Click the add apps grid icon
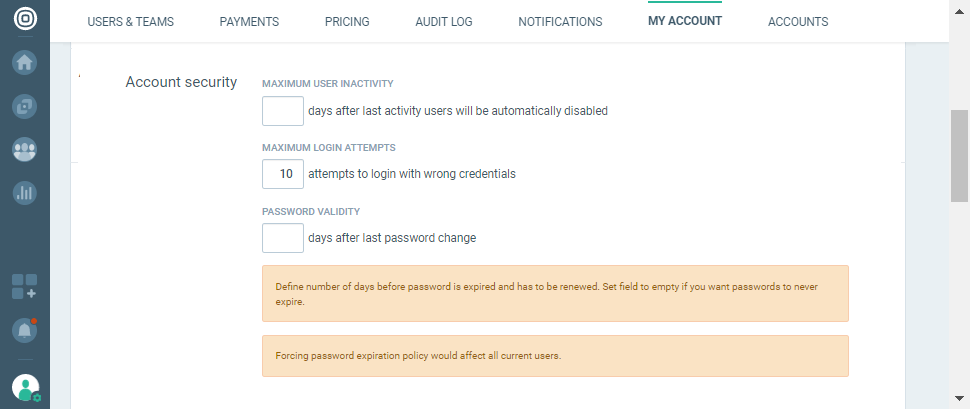970x409 pixels. pos(25,287)
